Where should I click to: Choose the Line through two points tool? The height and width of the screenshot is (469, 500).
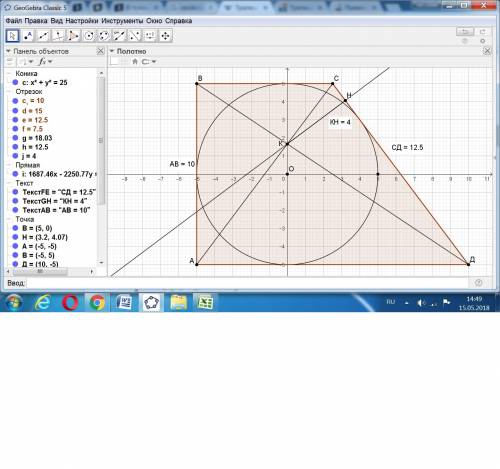(x=43, y=36)
